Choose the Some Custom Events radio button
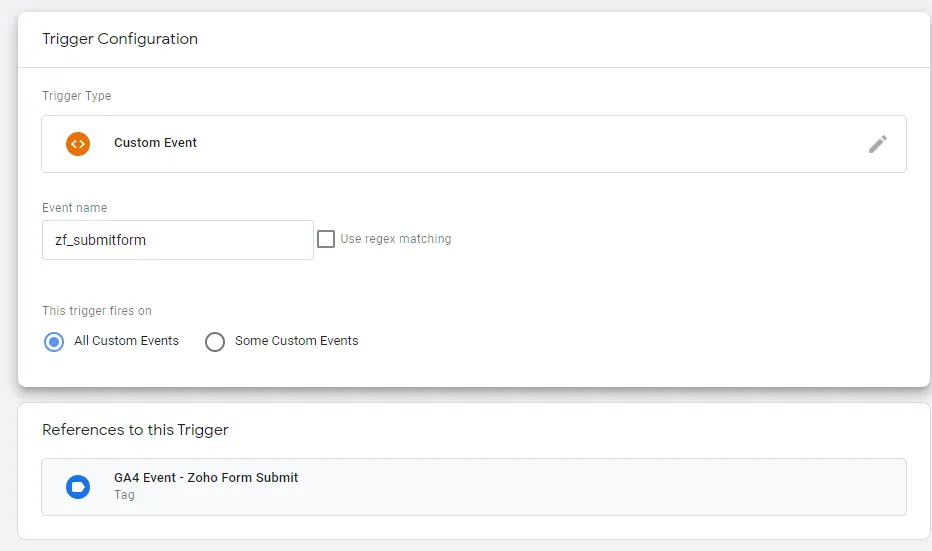 [x=215, y=342]
